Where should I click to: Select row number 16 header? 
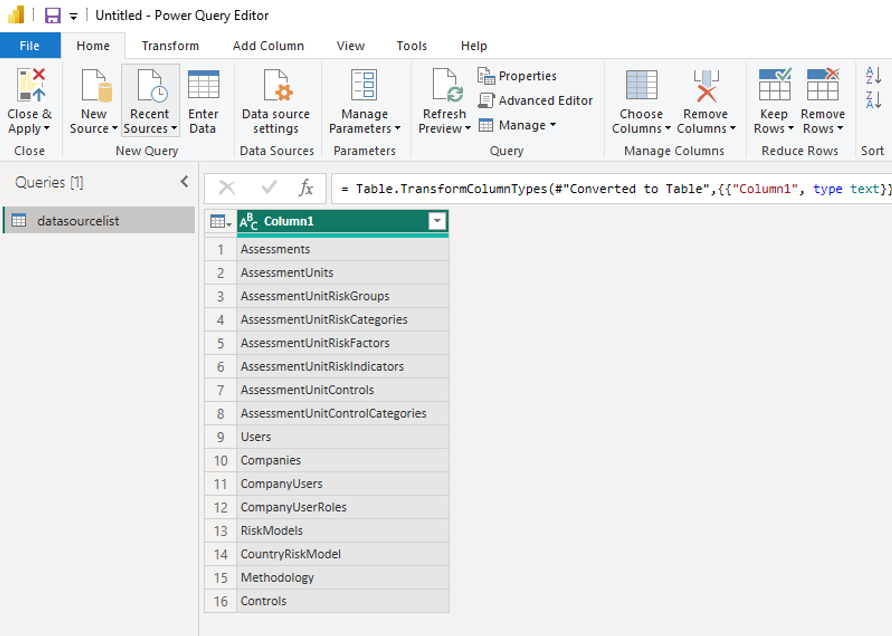[221, 601]
